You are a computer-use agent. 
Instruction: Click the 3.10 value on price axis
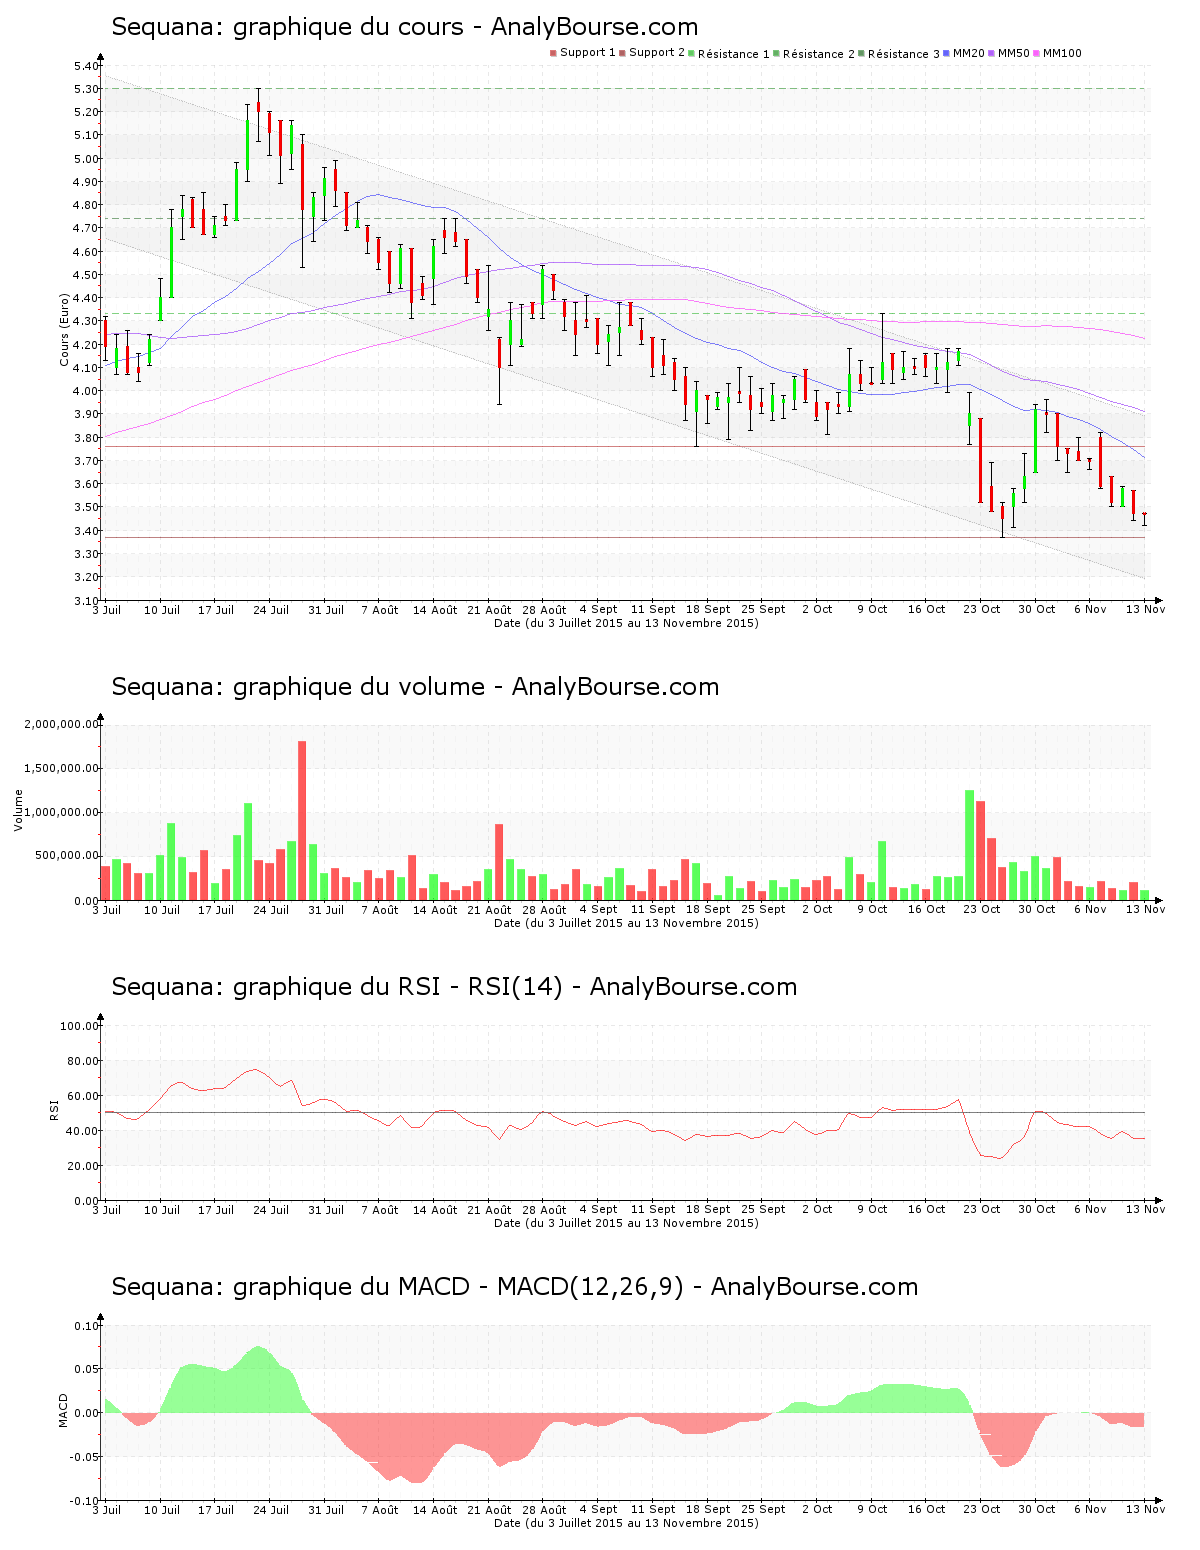[86, 601]
